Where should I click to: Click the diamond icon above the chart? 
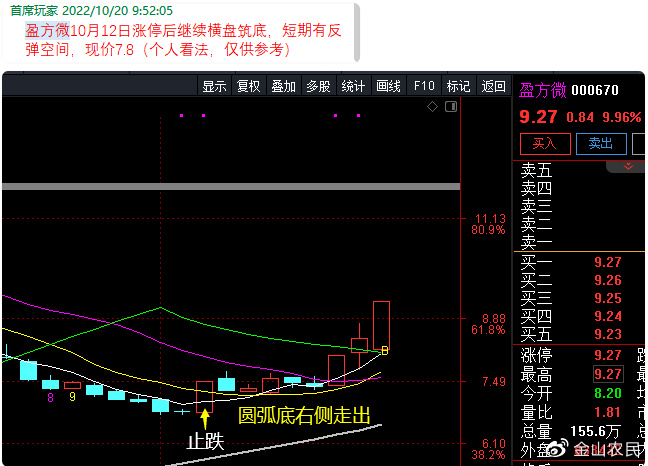click(x=432, y=106)
